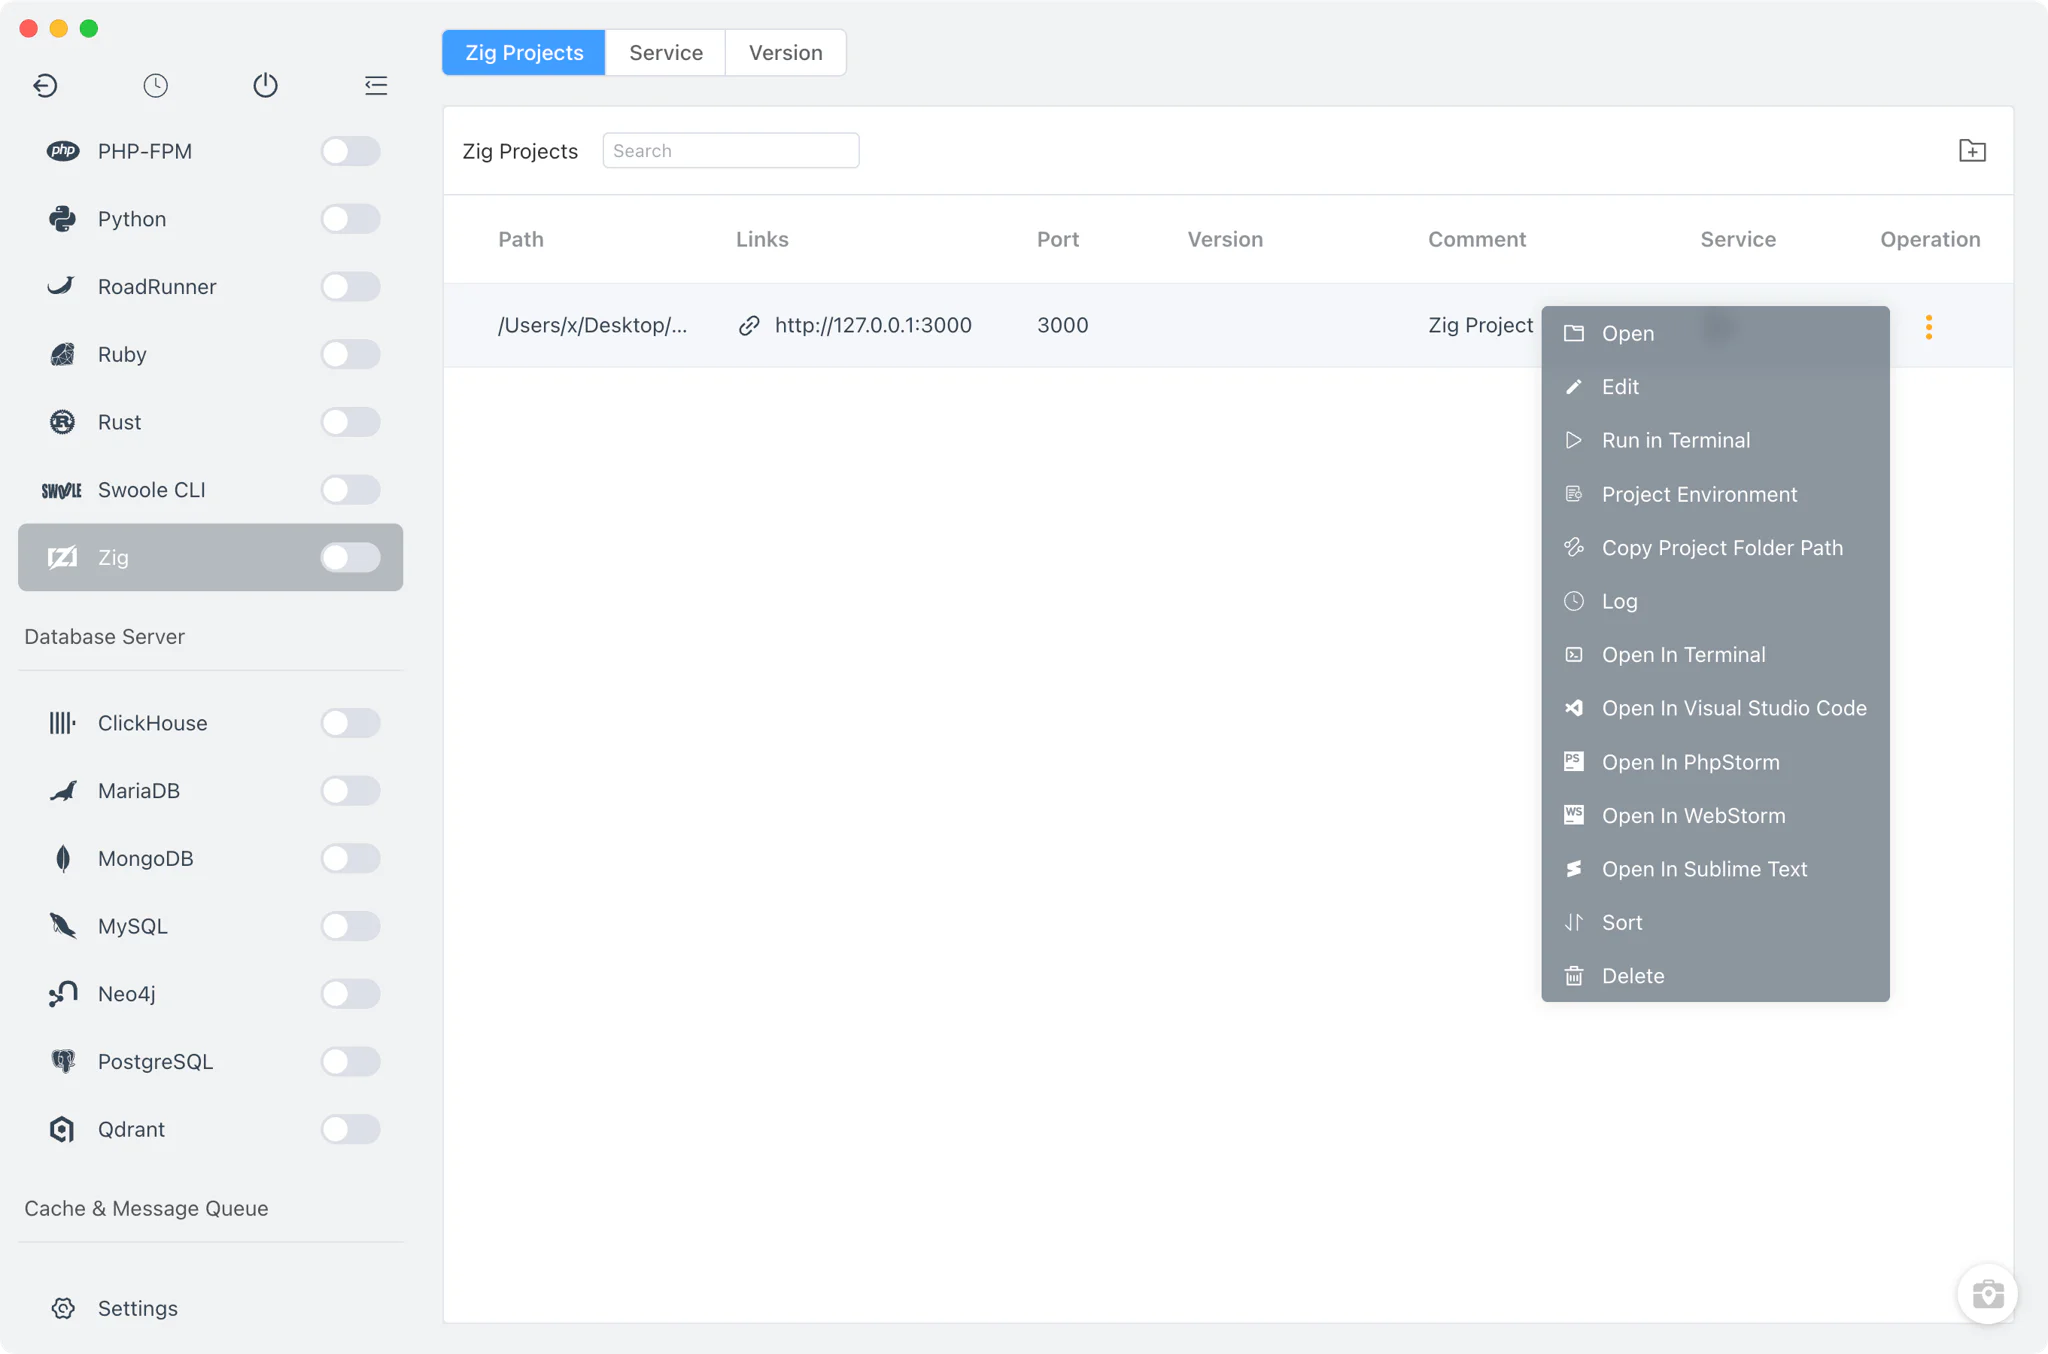Choose Log from the context menu

tap(1715, 601)
